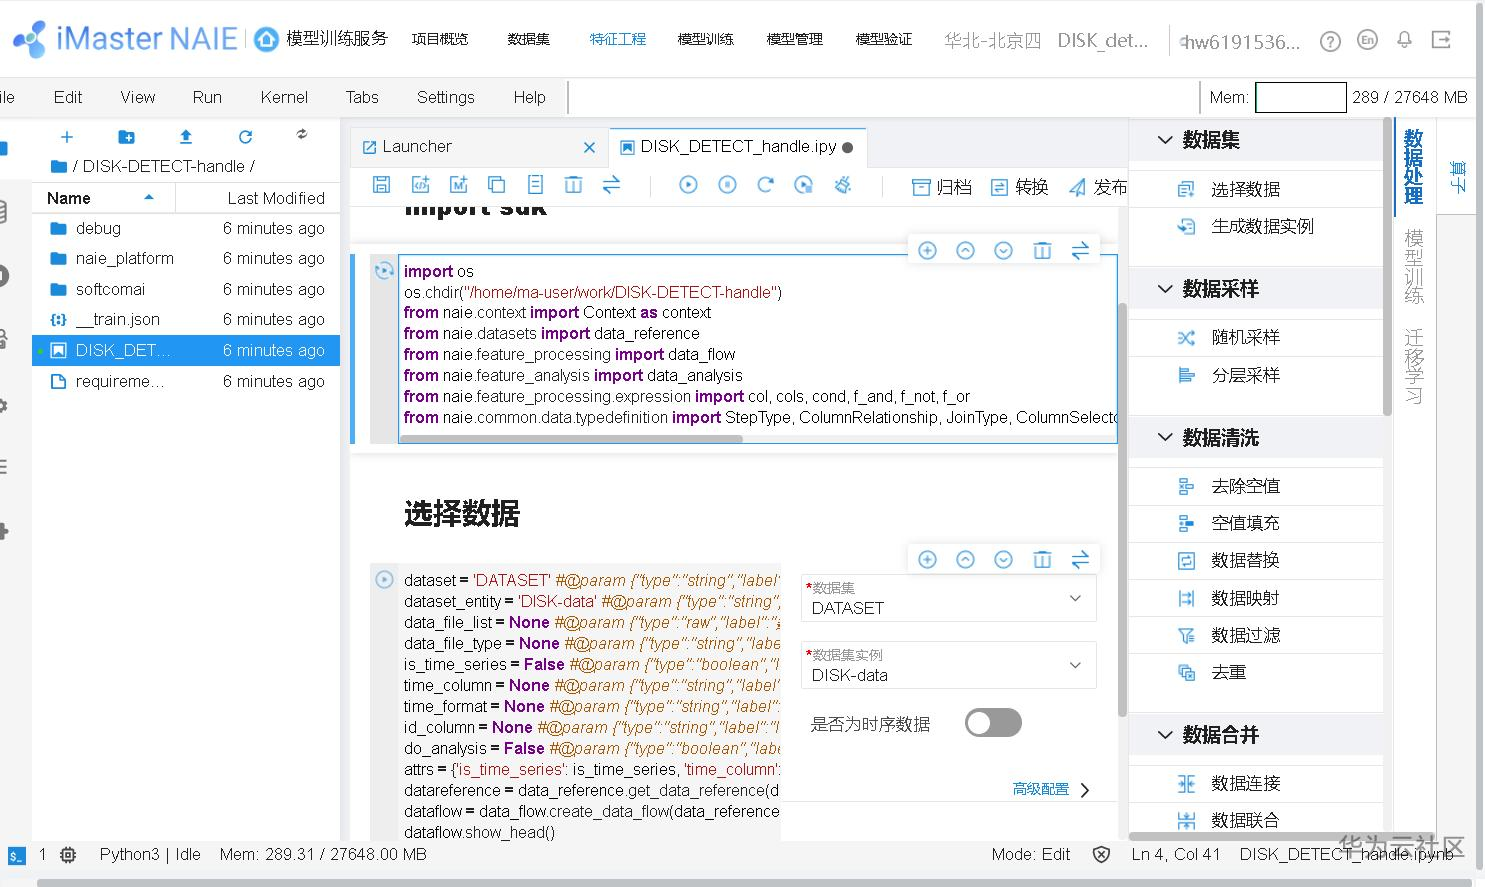This screenshot has width=1485, height=887.
Task: Switch to the 模型训练 vertical side tab
Action: (x=1413, y=266)
